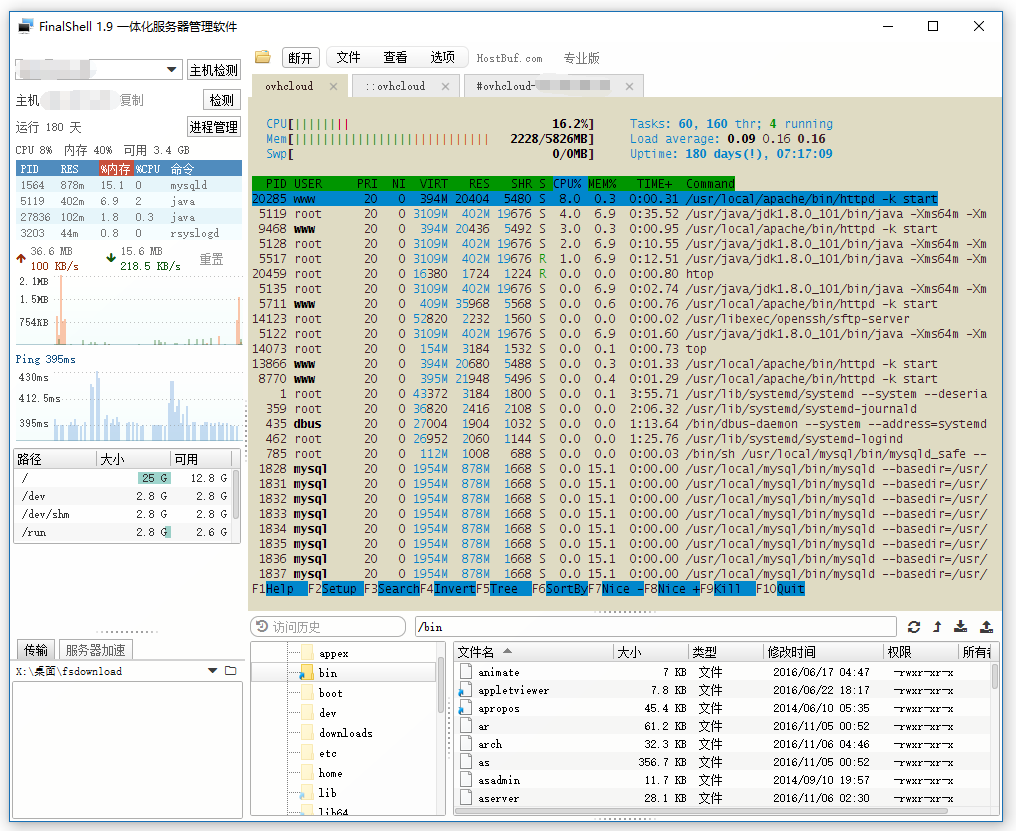Click the refresh directory icon
The height and width of the screenshot is (831, 1016).
[x=914, y=627]
